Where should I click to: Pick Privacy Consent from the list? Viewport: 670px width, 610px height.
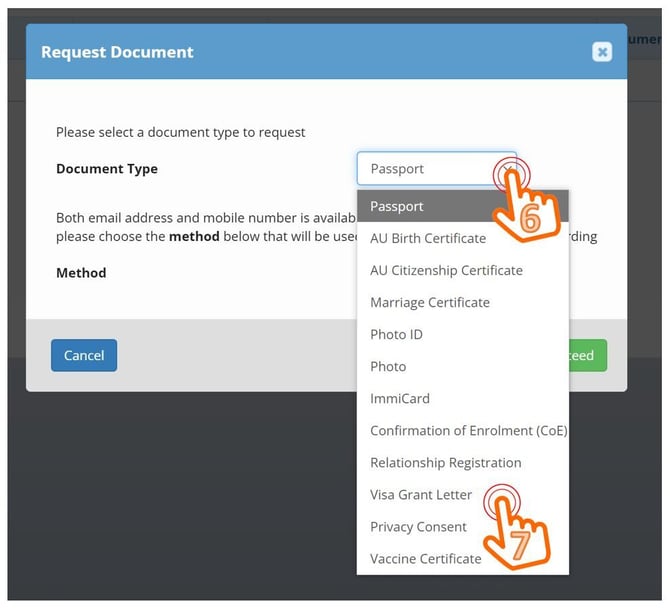[420, 526]
